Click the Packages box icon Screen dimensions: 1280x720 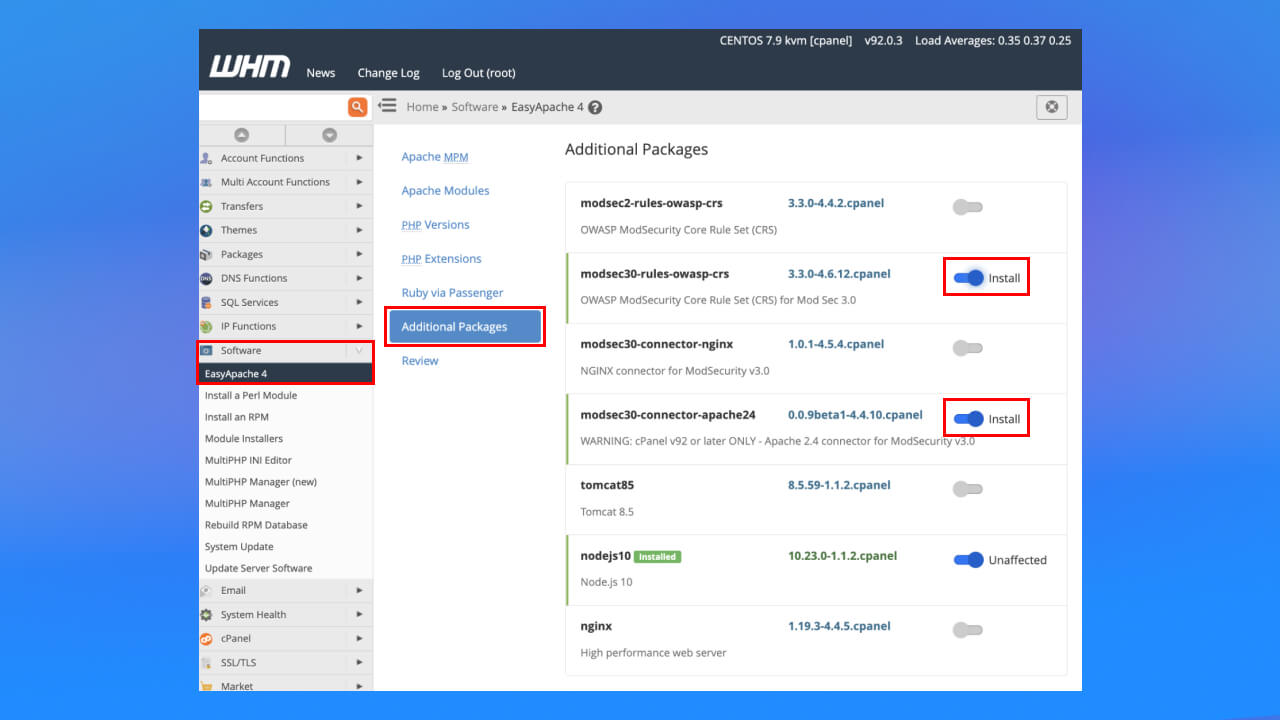(x=206, y=254)
